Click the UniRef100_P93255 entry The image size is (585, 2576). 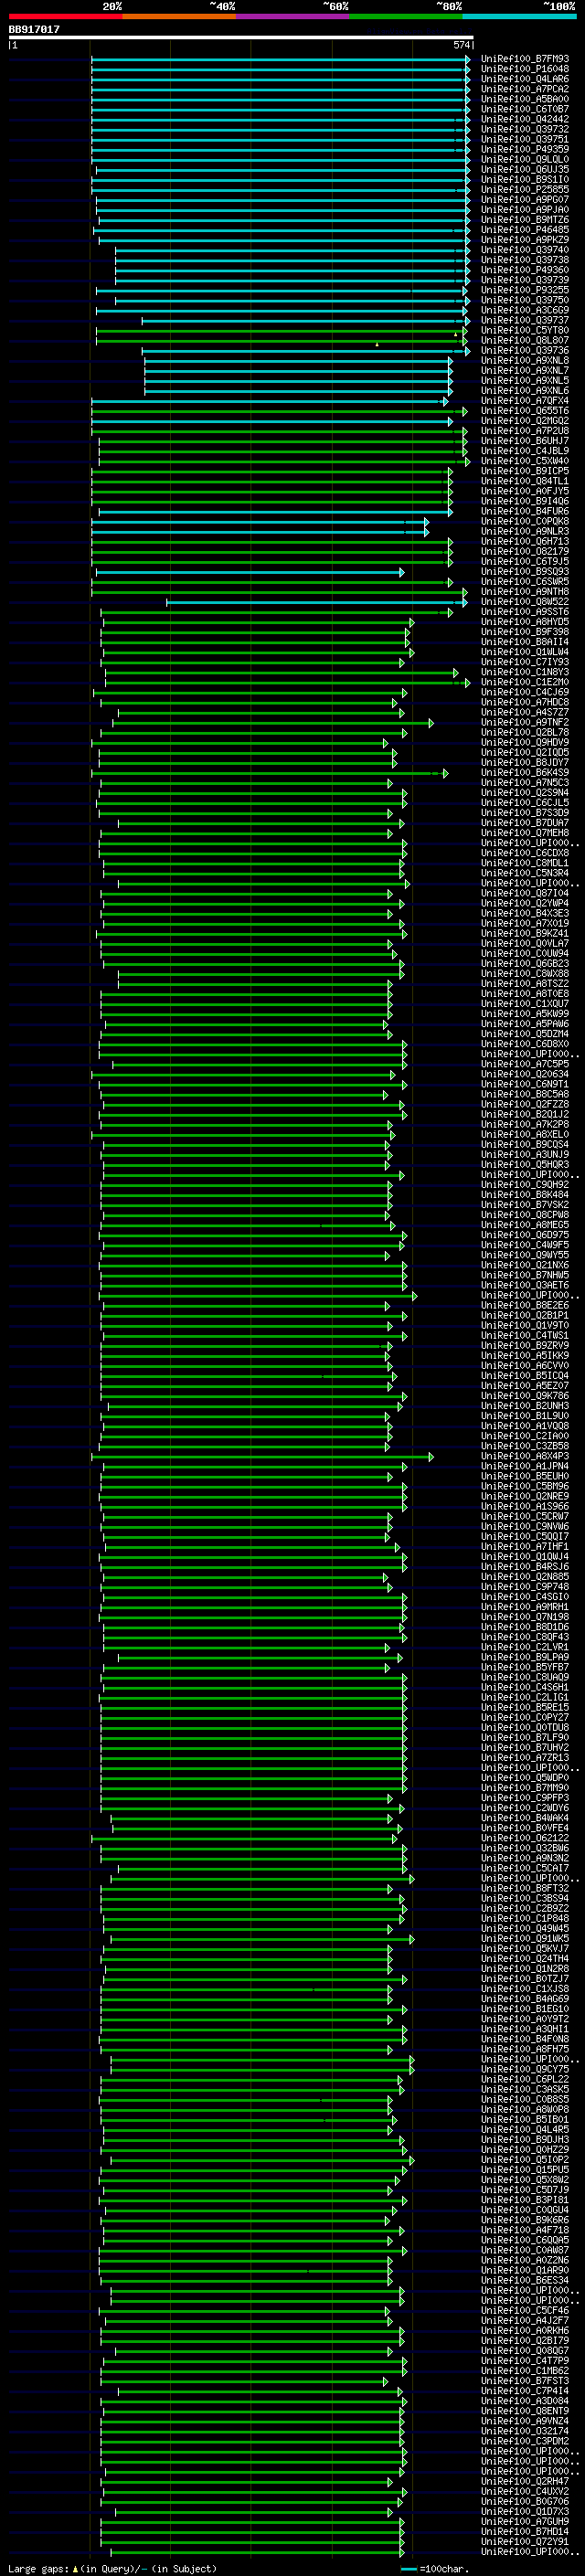tap(525, 290)
